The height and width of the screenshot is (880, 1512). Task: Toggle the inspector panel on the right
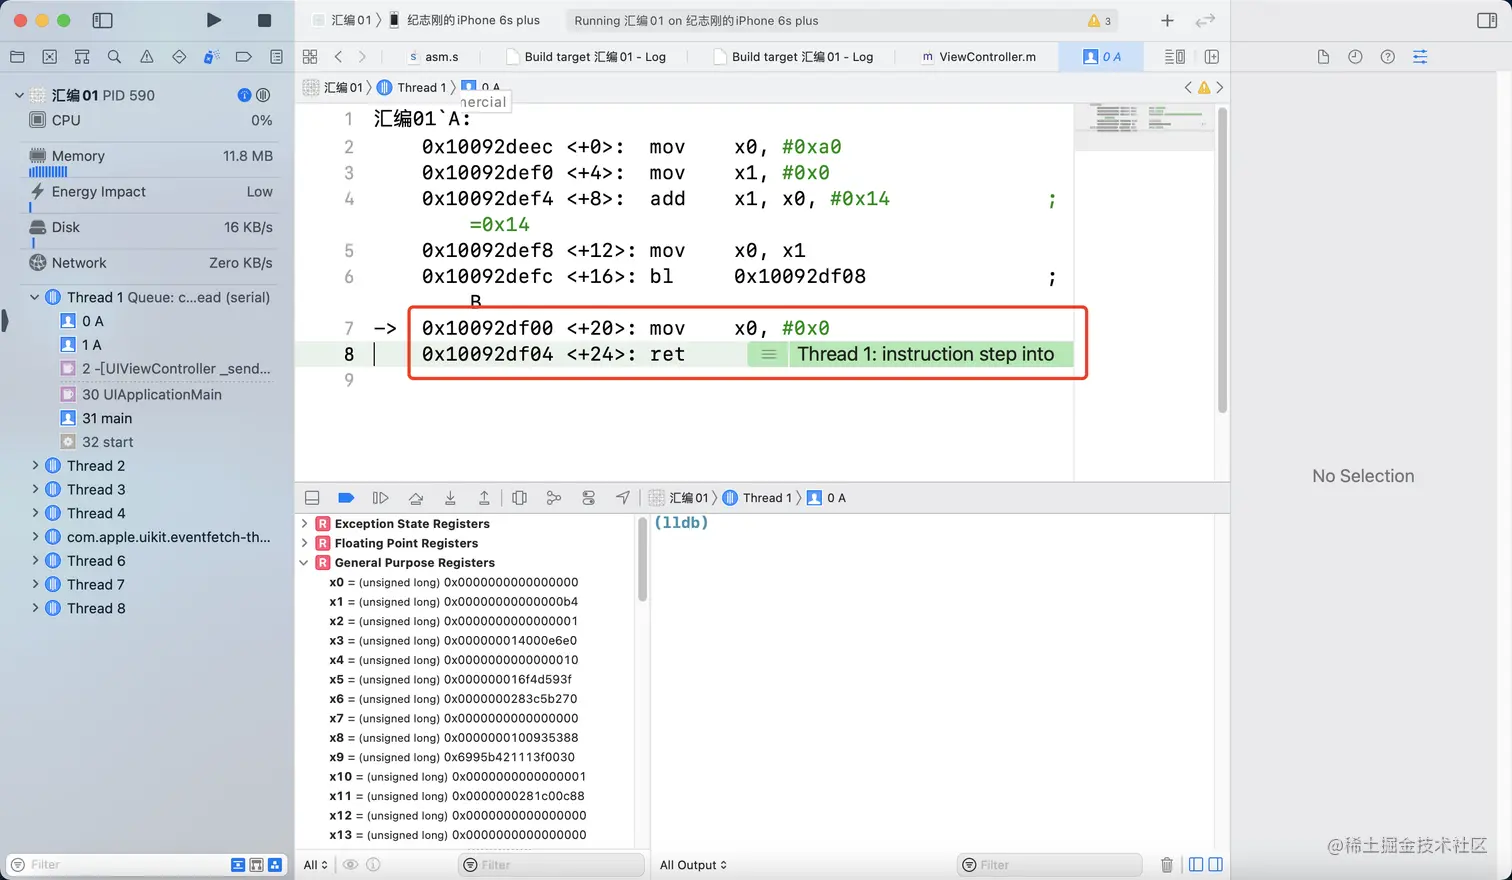point(1487,20)
